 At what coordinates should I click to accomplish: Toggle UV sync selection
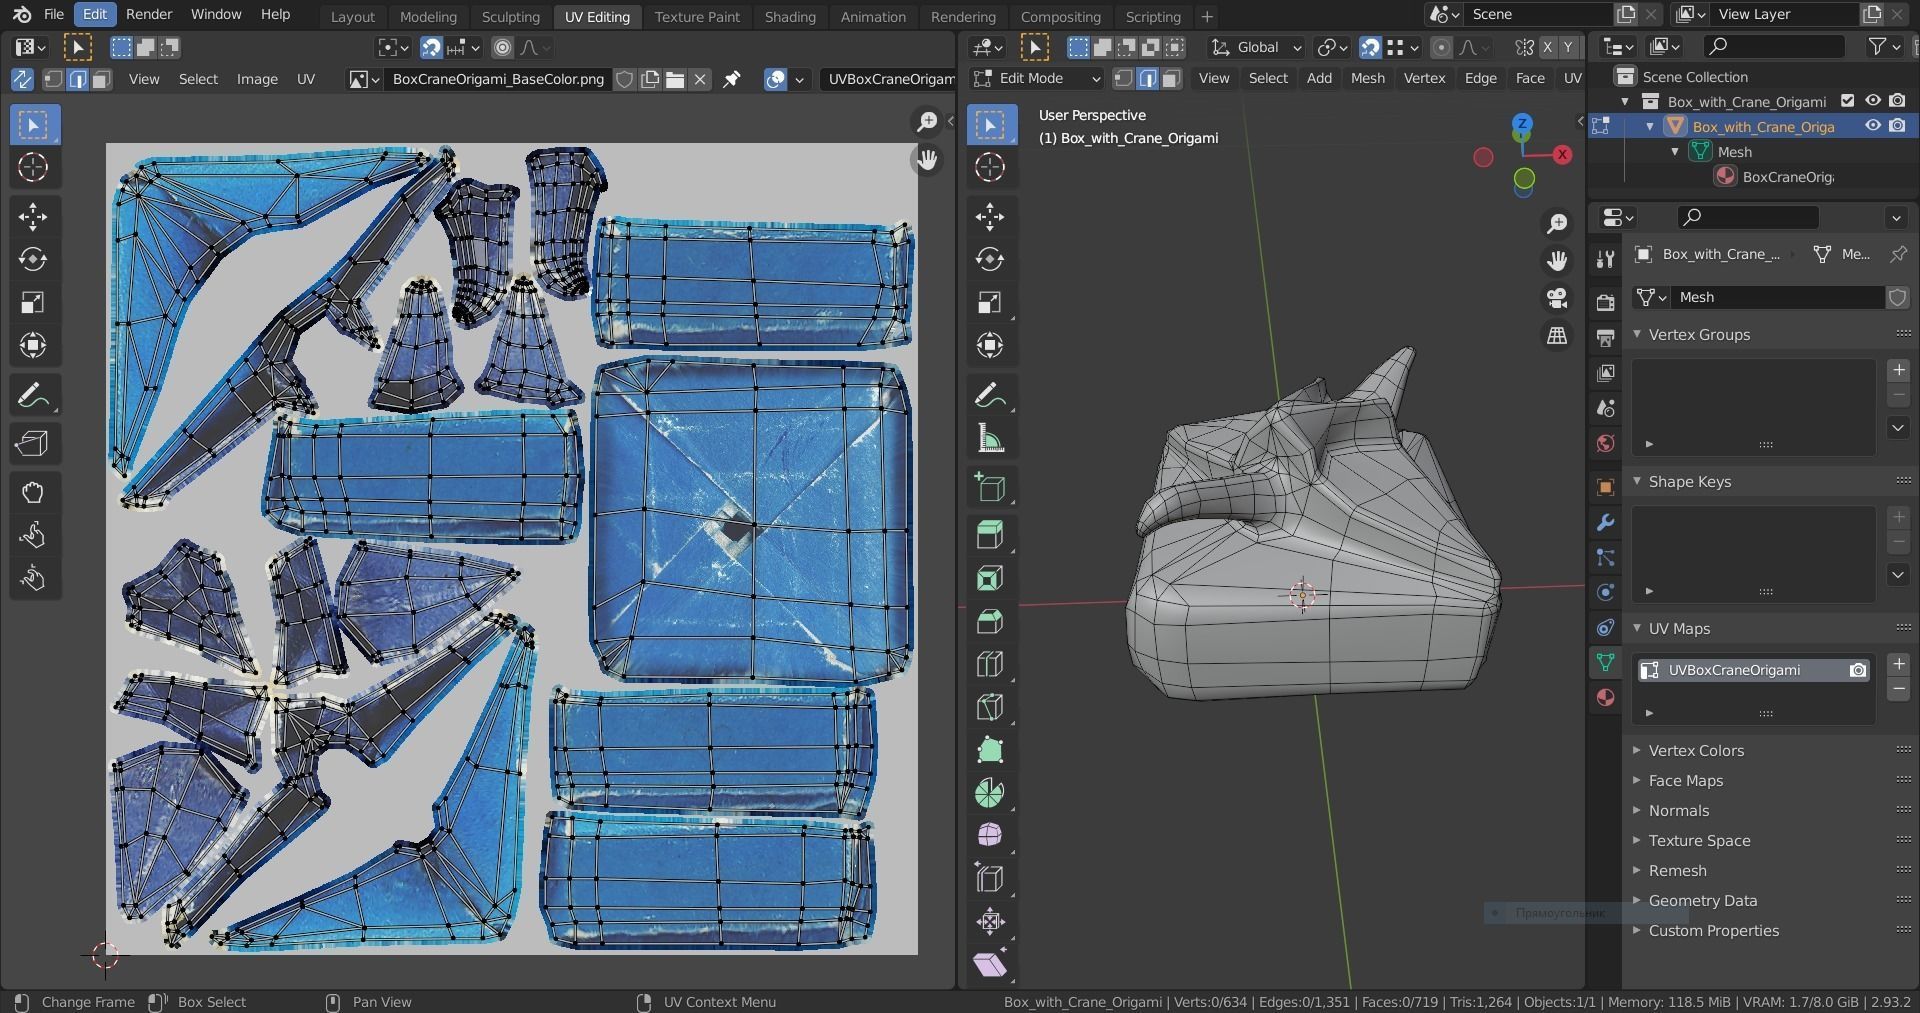pos(22,79)
